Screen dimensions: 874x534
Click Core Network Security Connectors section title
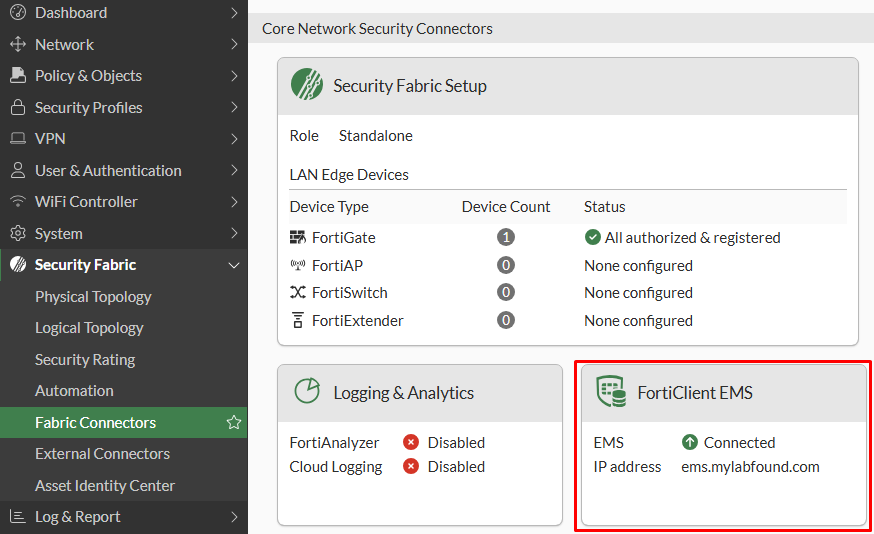pos(377,28)
